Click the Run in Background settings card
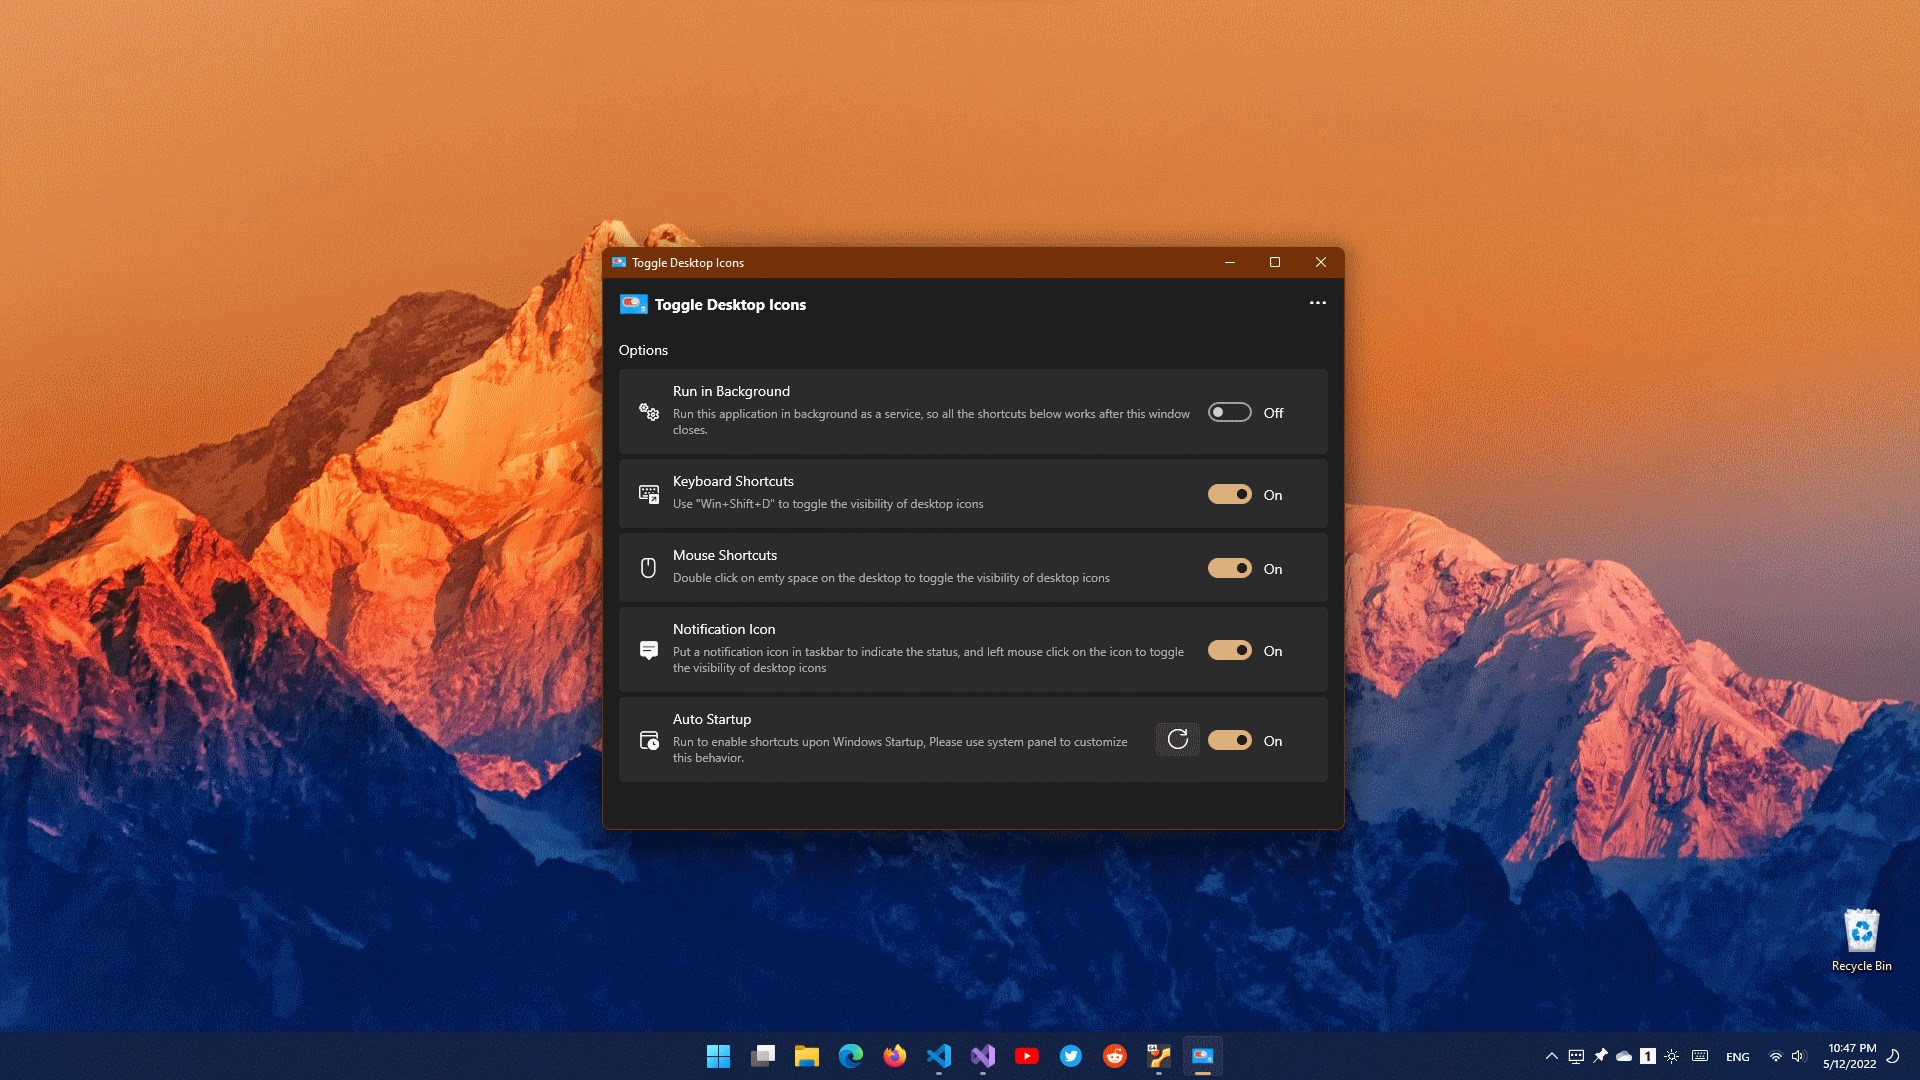This screenshot has height=1080, width=1920. click(900, 411)
